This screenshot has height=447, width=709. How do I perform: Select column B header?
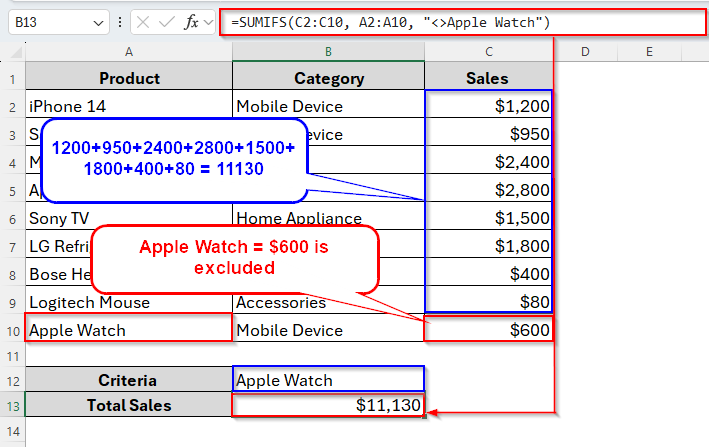pyautogui.click(x=328, y=51)
